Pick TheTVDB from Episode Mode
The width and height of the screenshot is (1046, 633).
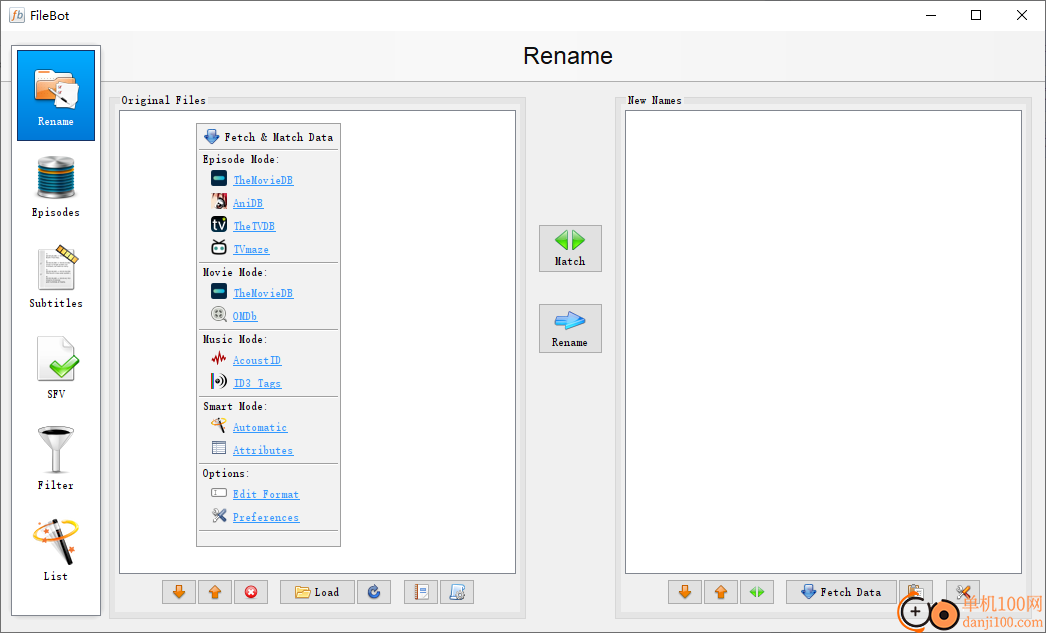tap(253, 226)
